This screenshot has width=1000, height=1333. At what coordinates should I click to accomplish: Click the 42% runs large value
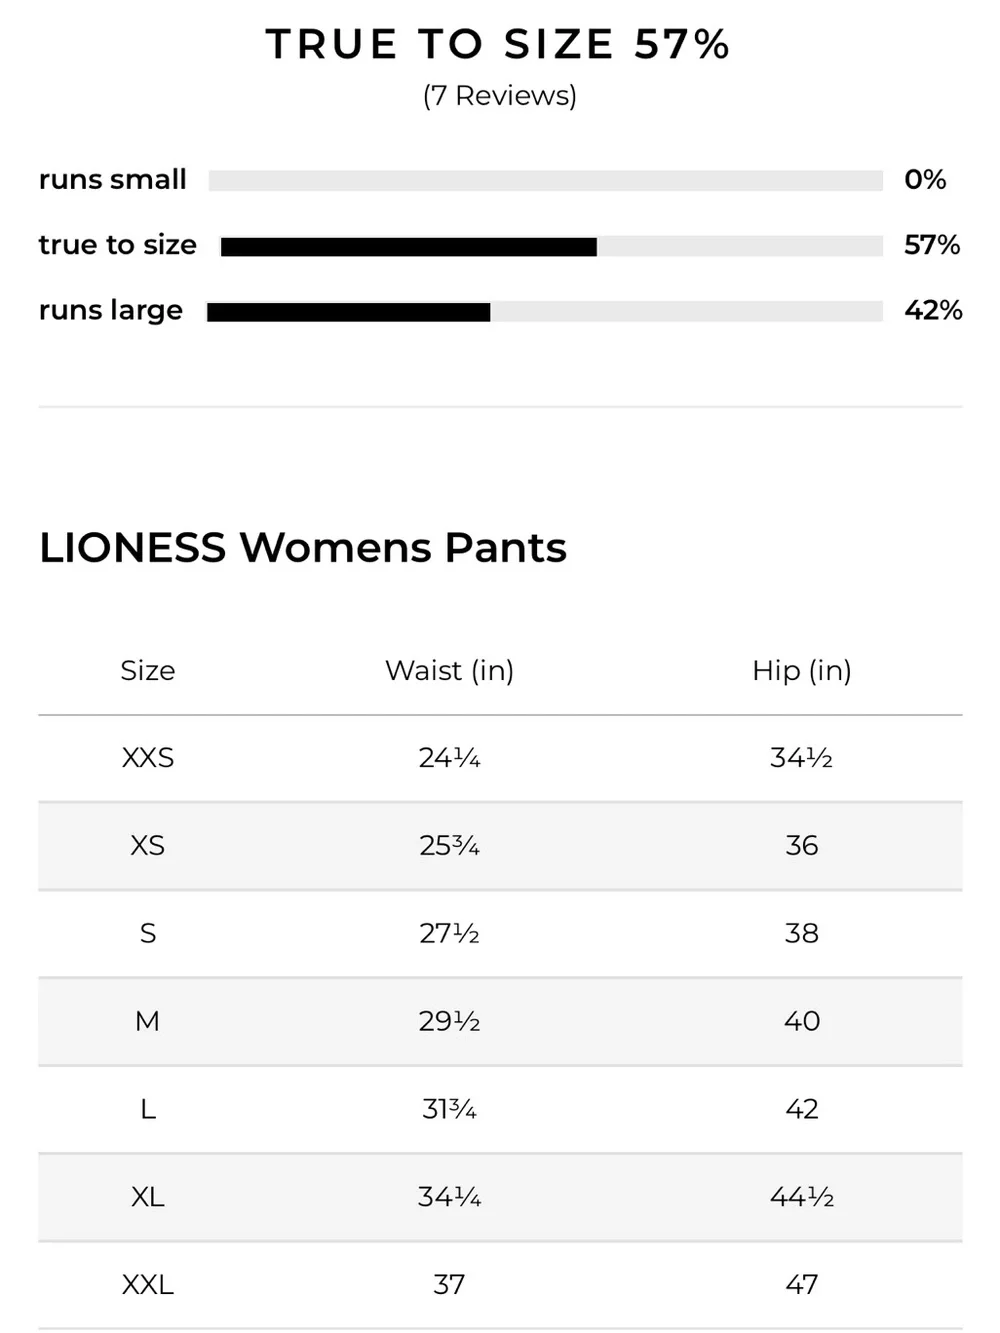(x=933, y=310)
